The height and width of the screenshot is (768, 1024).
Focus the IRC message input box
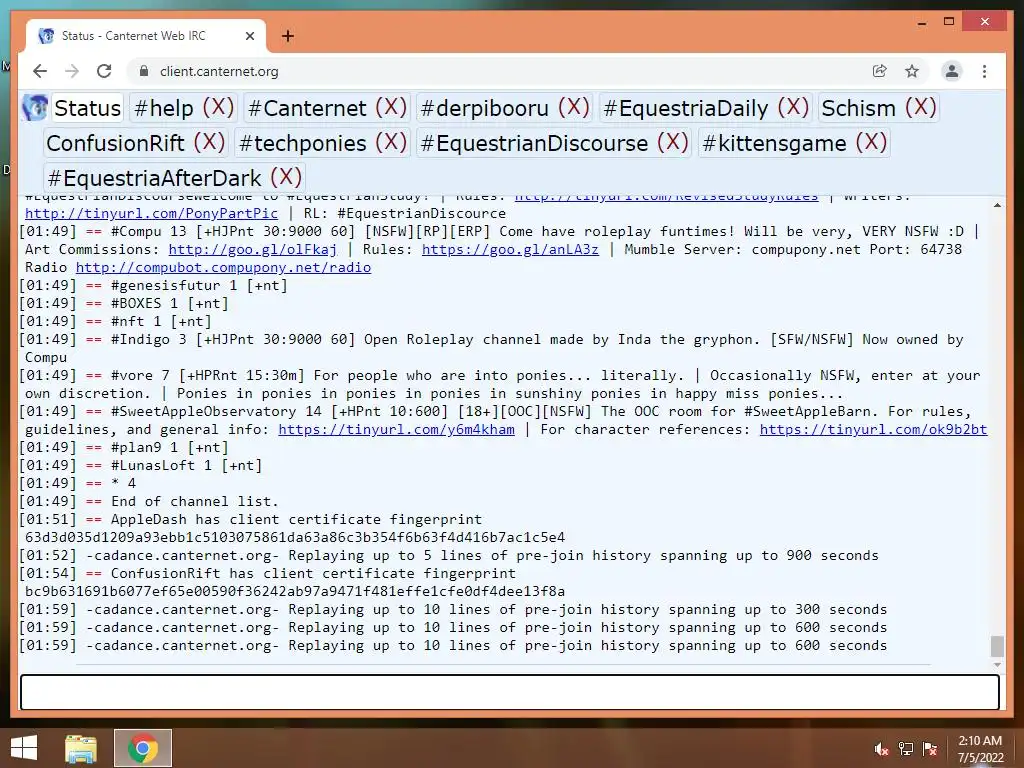[509, 692]
